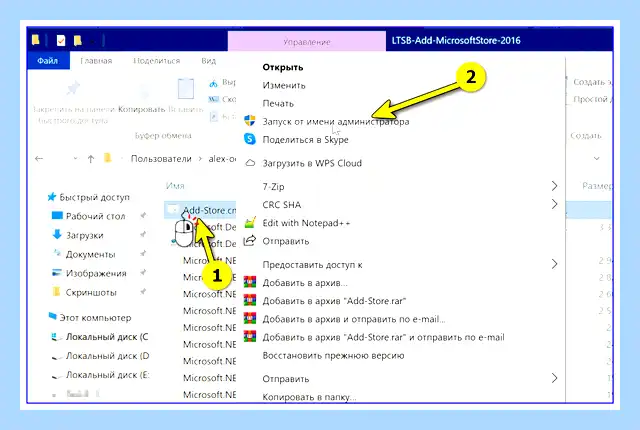The image size is (640, 430).
Task: Switch to the Главная ribbon tab
Action: [x=96, y=61]
